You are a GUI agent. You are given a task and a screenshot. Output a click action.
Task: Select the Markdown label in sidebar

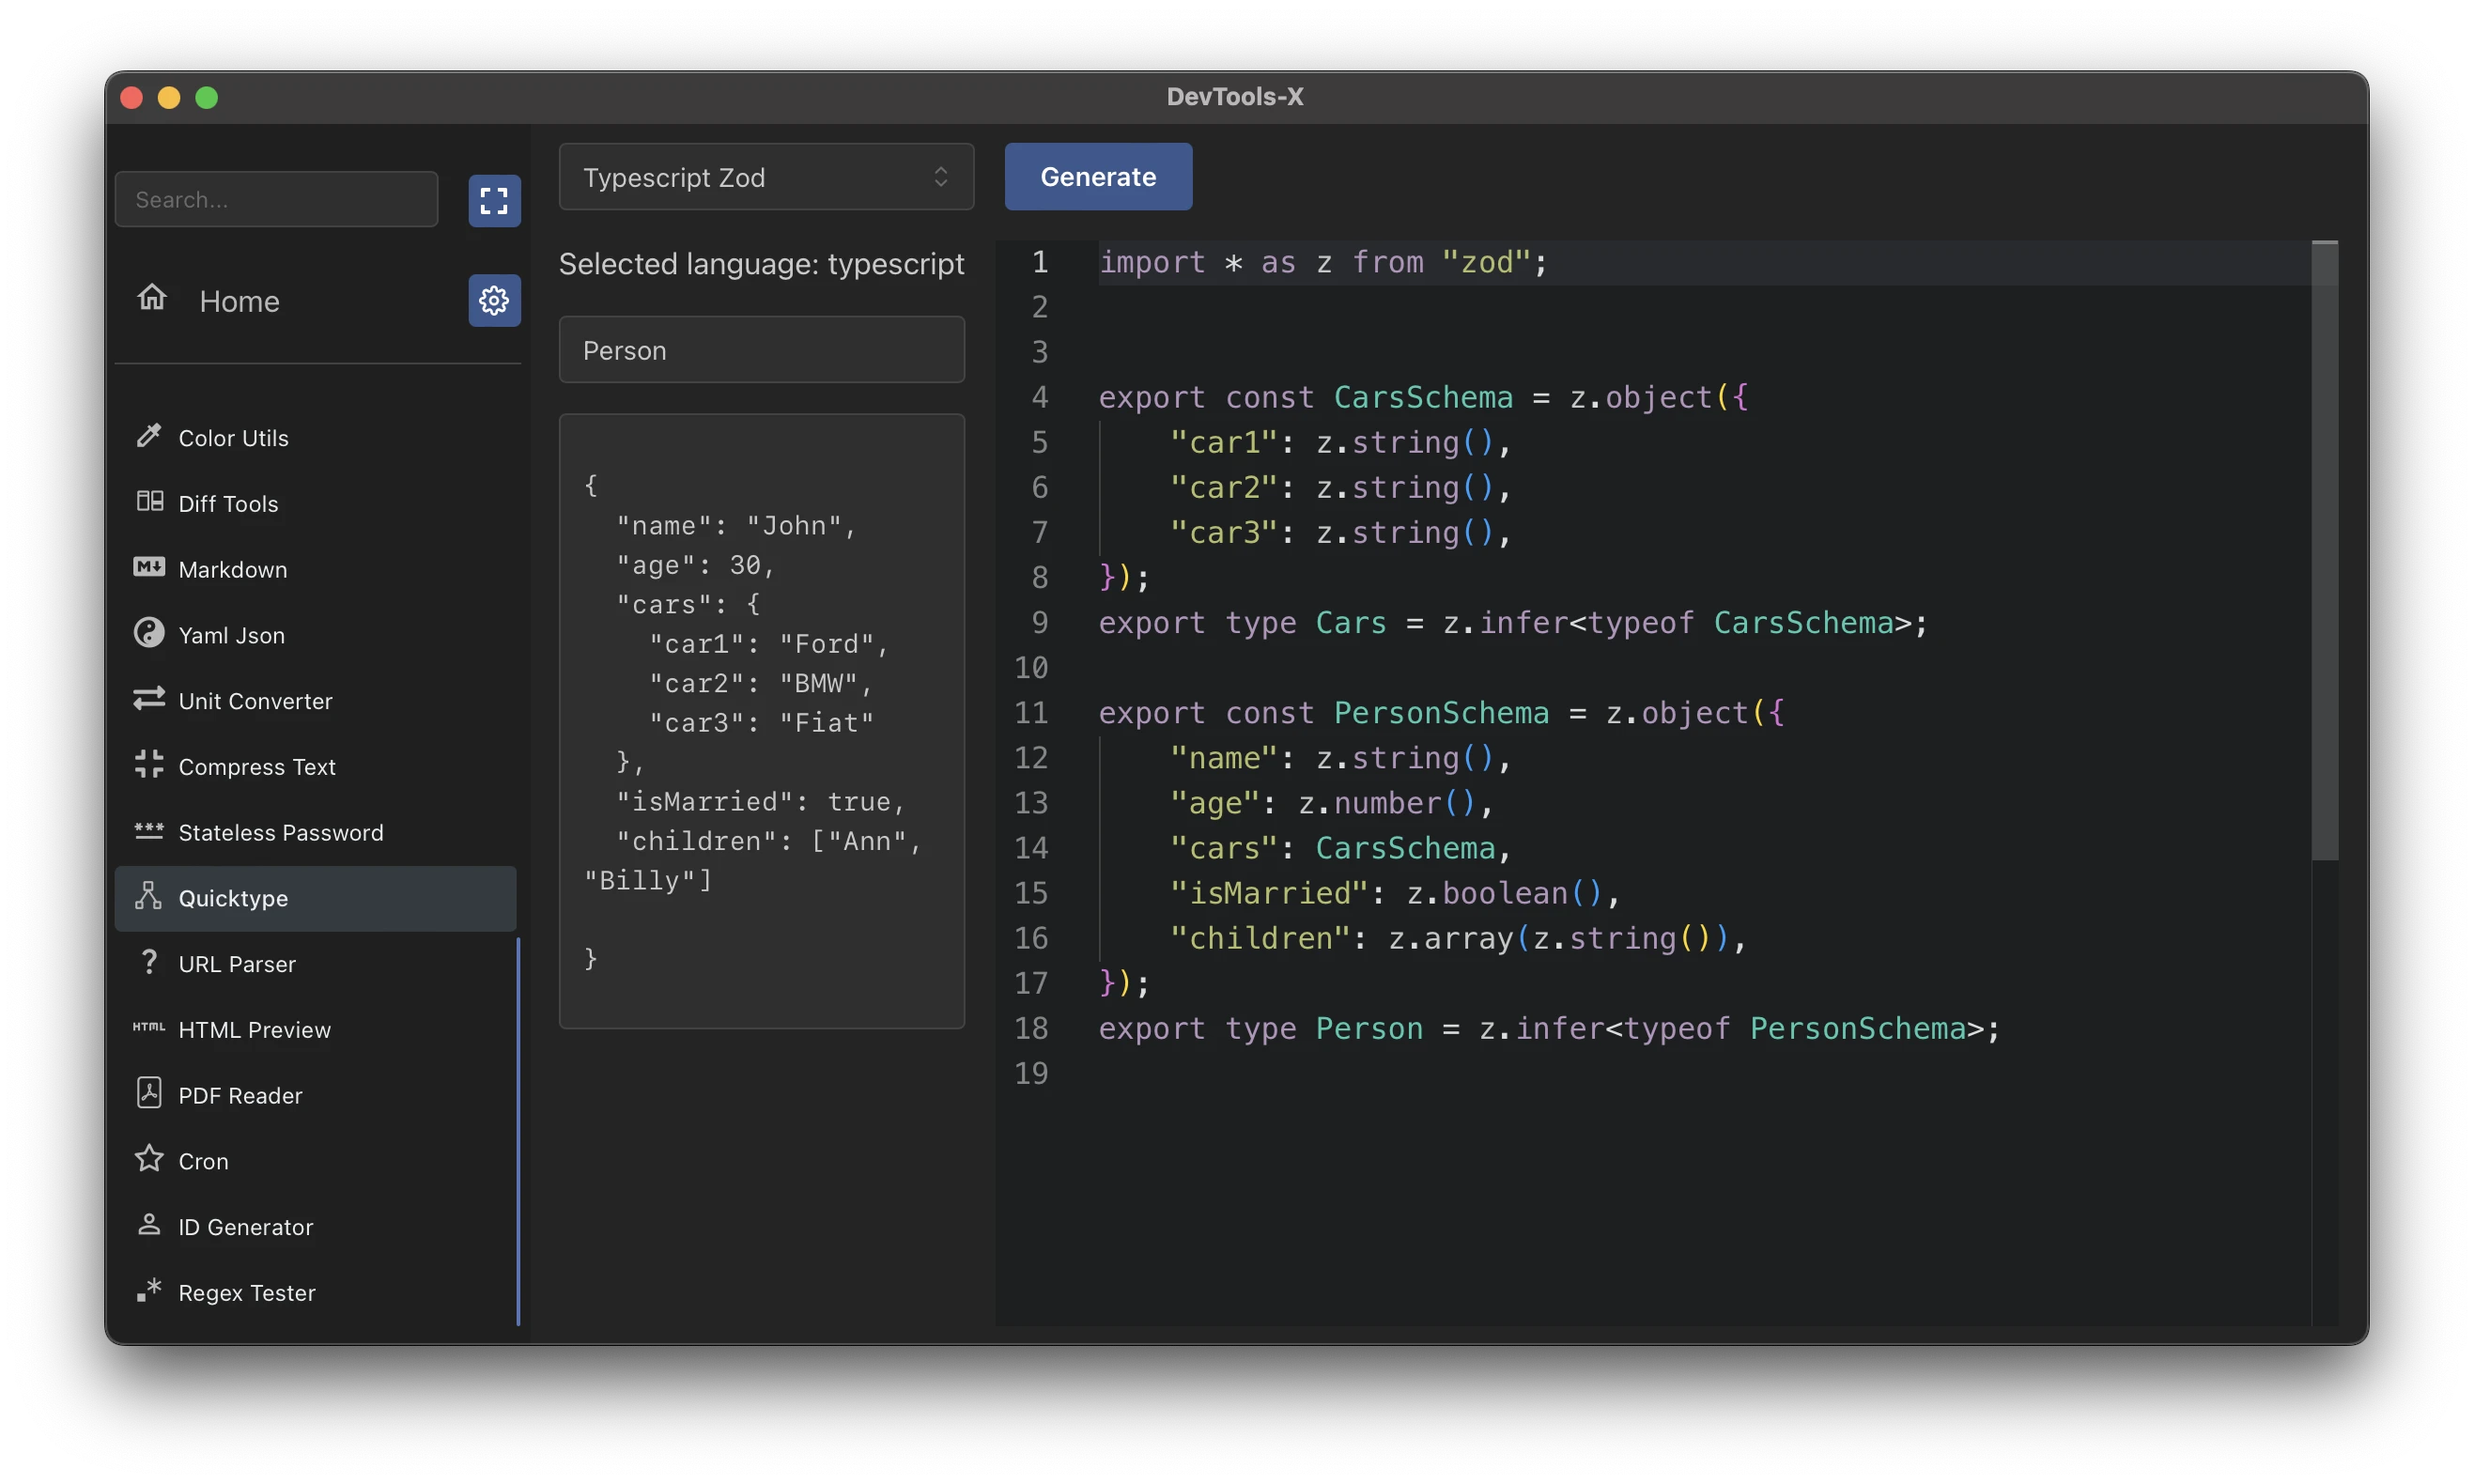pyautogui.click(x=233, y=570)
